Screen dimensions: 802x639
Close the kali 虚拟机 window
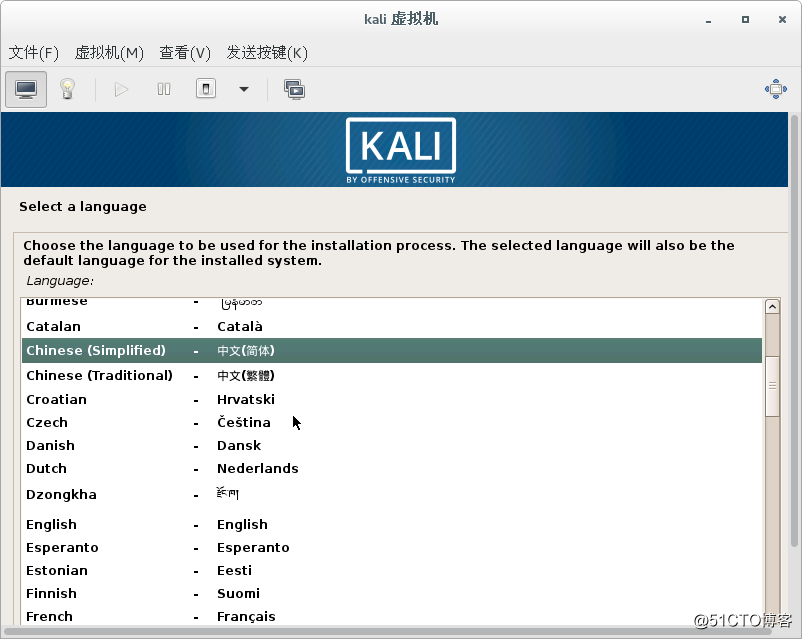782,19
